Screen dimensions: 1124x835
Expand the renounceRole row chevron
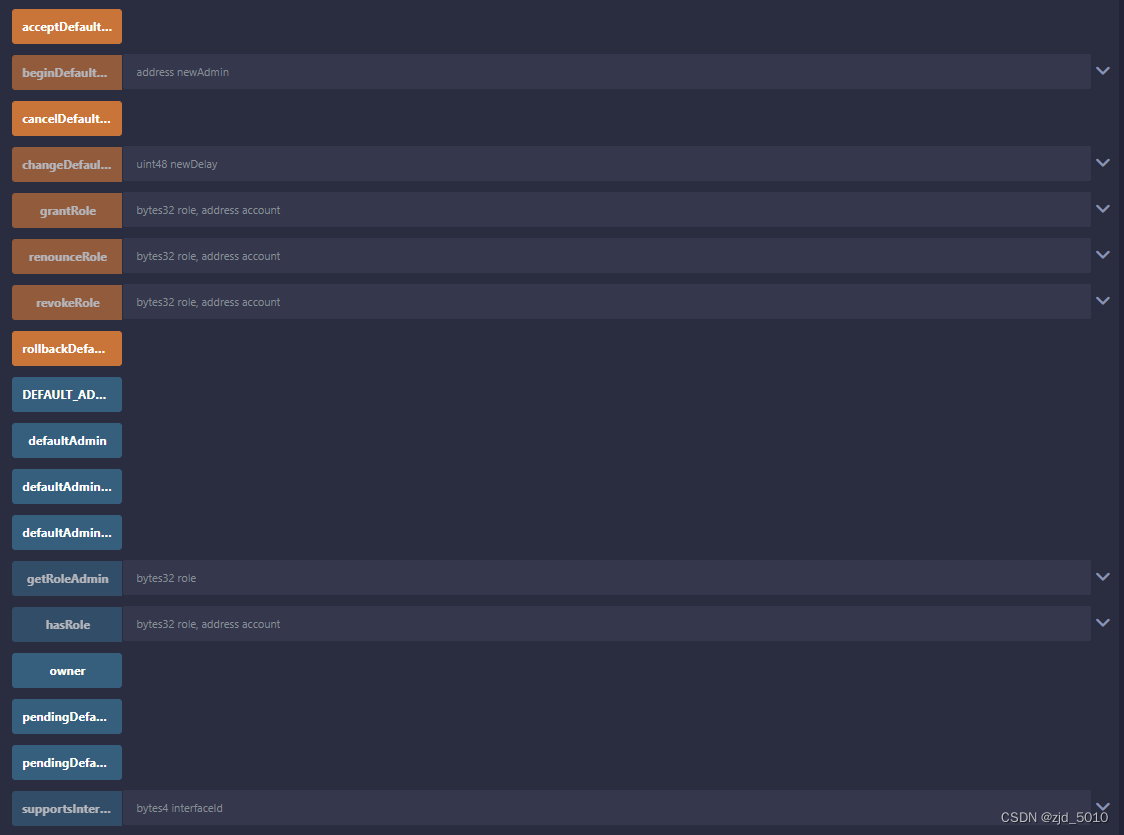click(x=1102, y=254)
